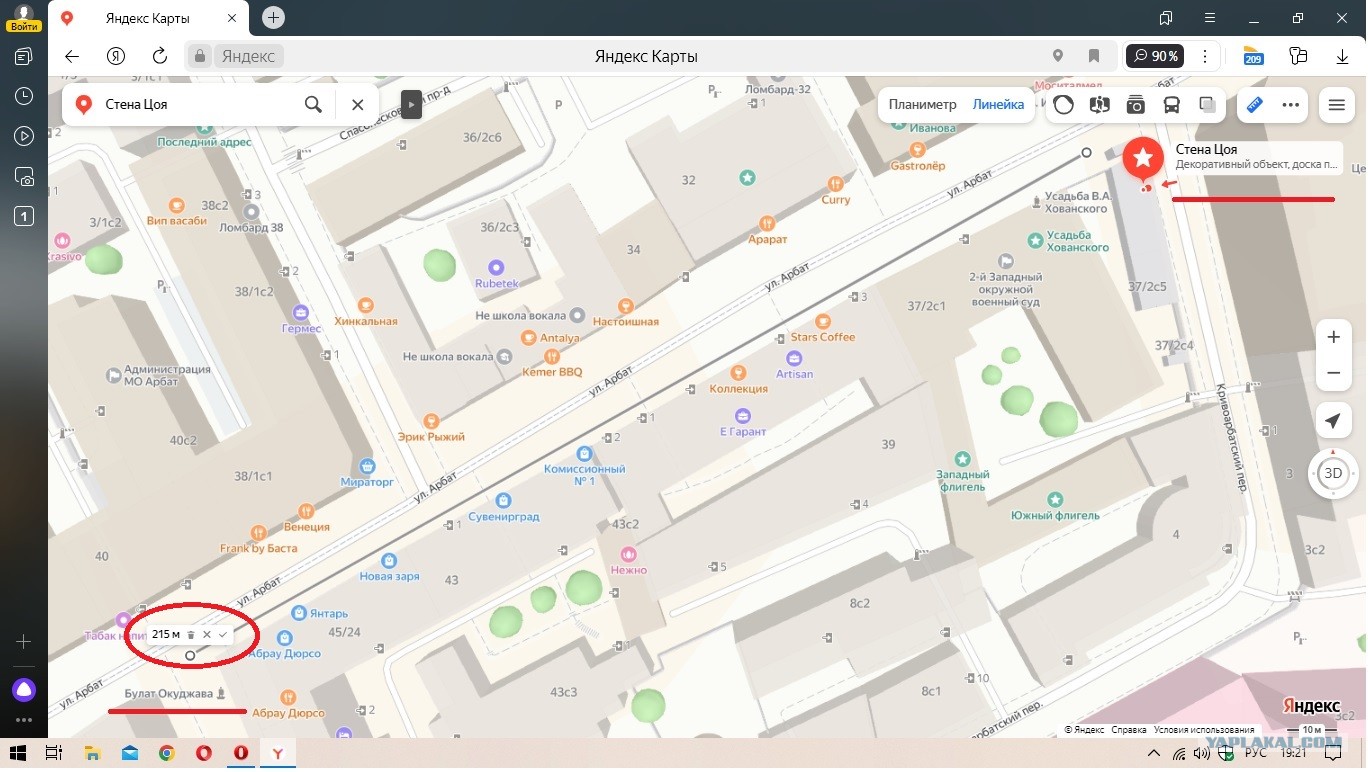Screen dimensions: 1368x772
Task: Select the Stars Coffee place label
Action: (823, 337)
